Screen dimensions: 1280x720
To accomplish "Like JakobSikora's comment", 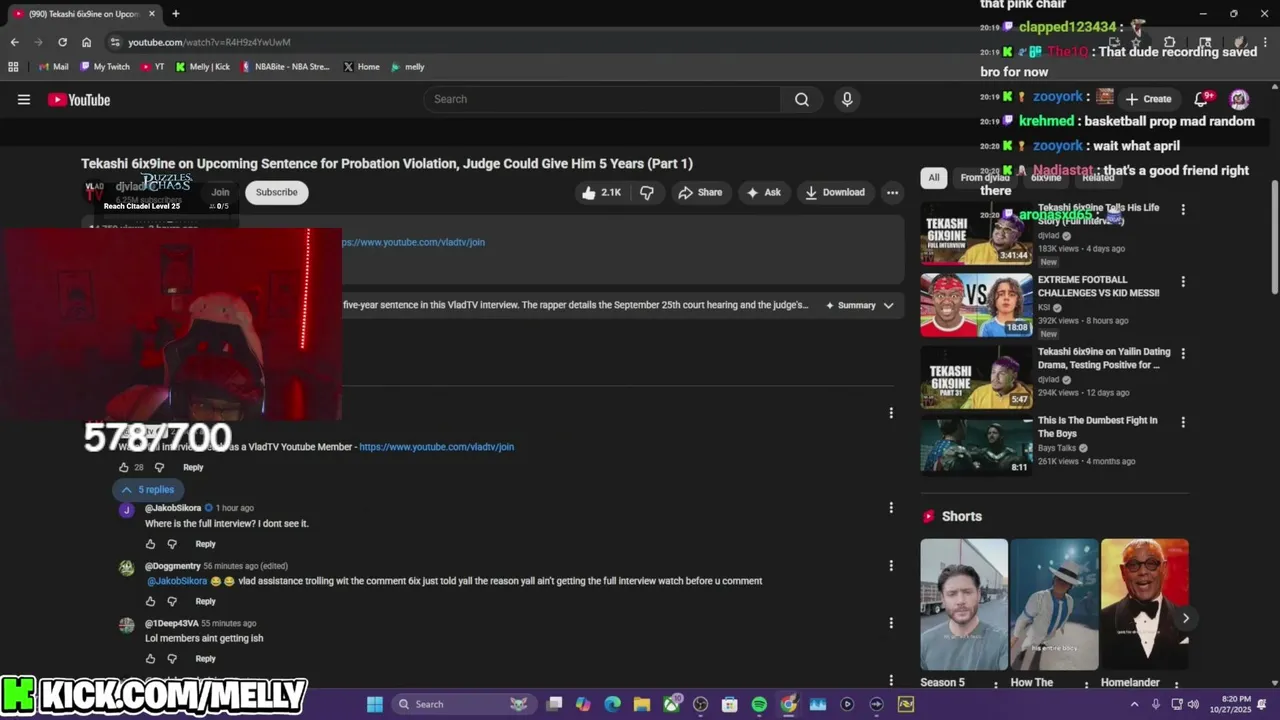I will pyautogui.click(x=151, y=544).
